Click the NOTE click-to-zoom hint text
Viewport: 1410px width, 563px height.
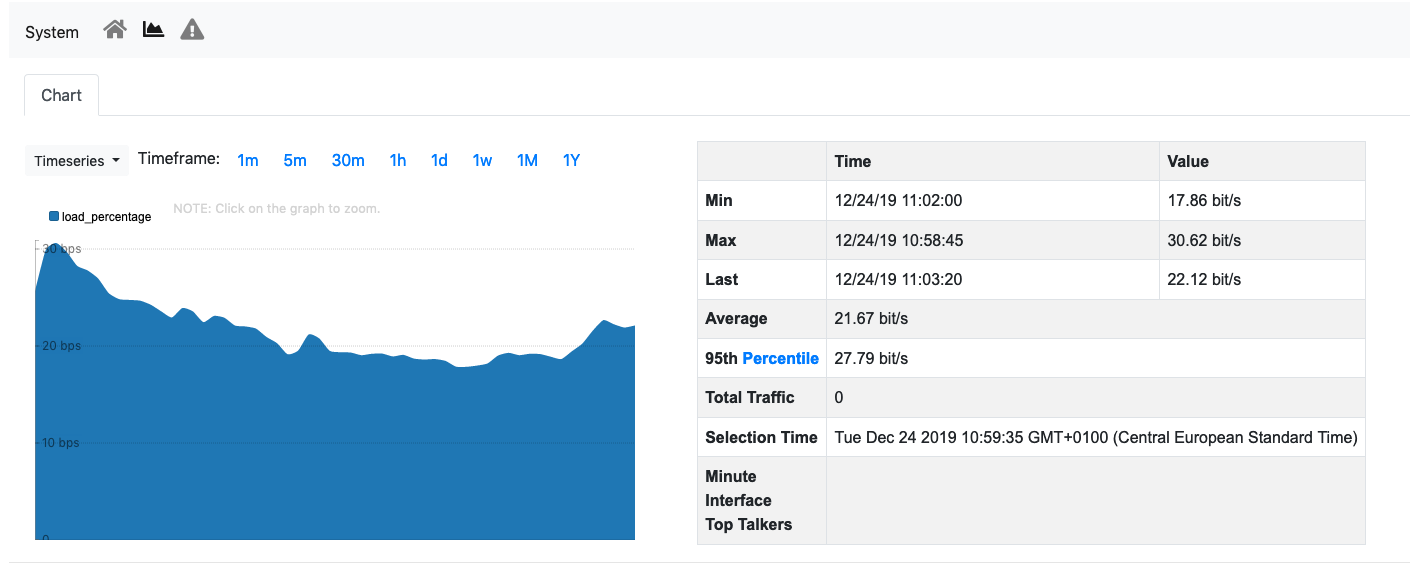click(277, 208)
